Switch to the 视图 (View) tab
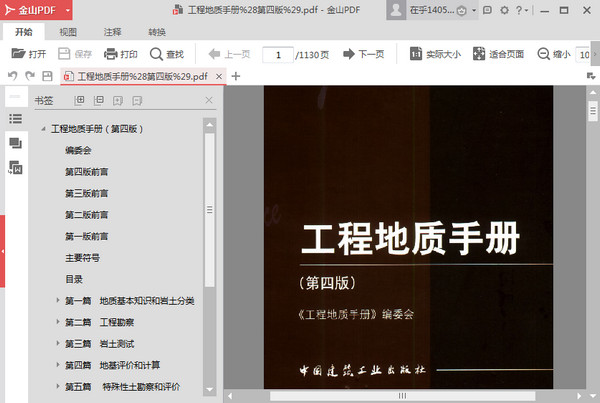The image size is (600, 403). click(68, 32)
